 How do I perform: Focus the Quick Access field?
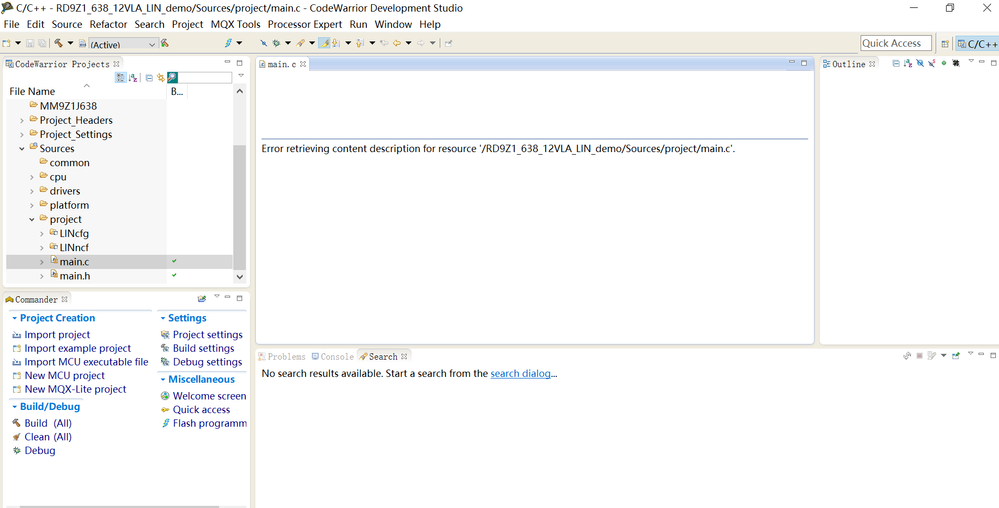[895, 43]
